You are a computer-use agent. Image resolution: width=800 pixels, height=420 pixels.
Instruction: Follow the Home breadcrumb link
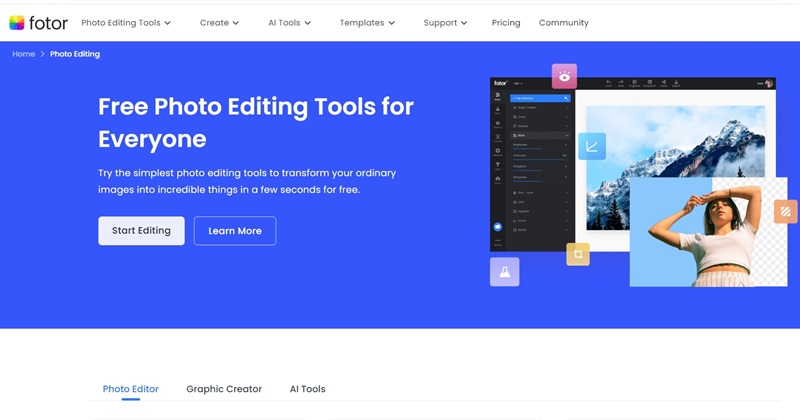[23, 54]
